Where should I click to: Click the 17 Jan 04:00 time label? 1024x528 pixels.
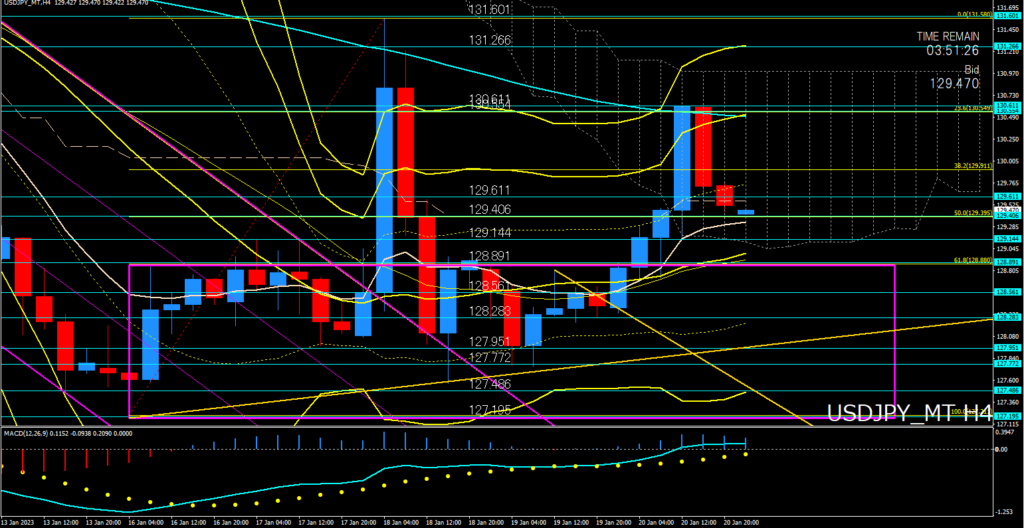[x=274, y=523]
